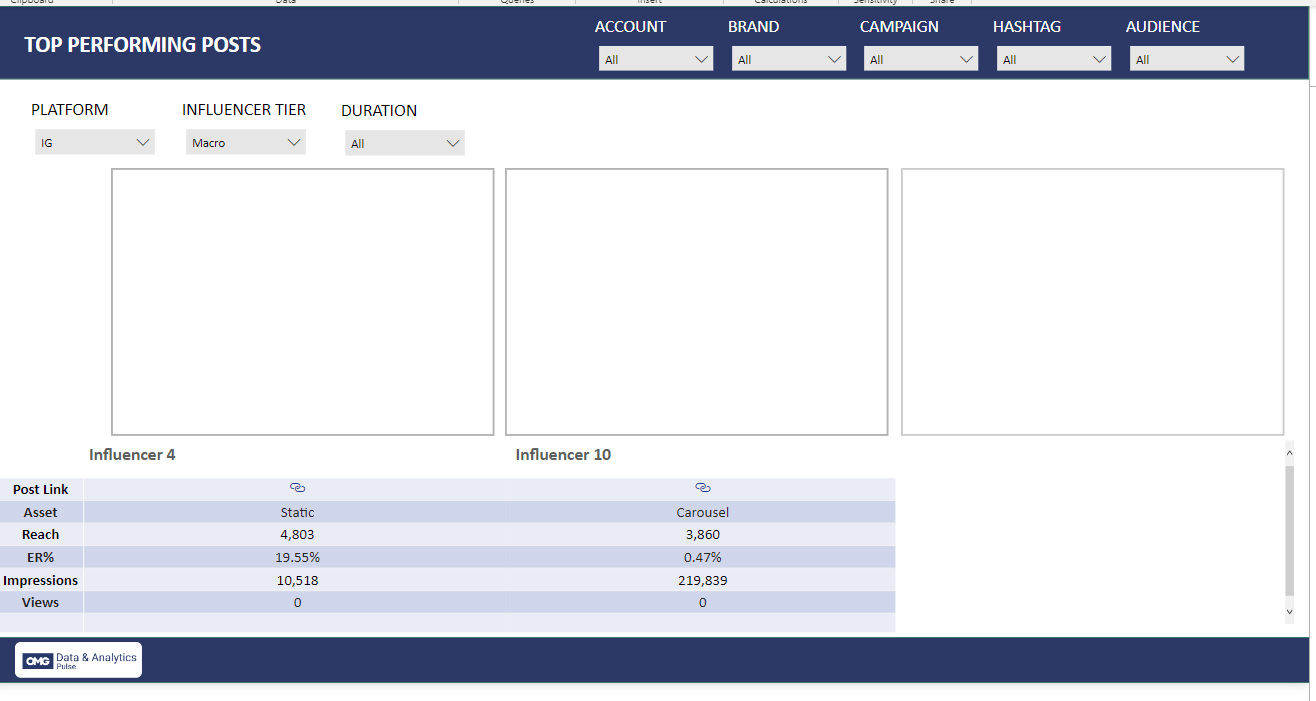Click the BRAND filter label

[x=754, y=27]
